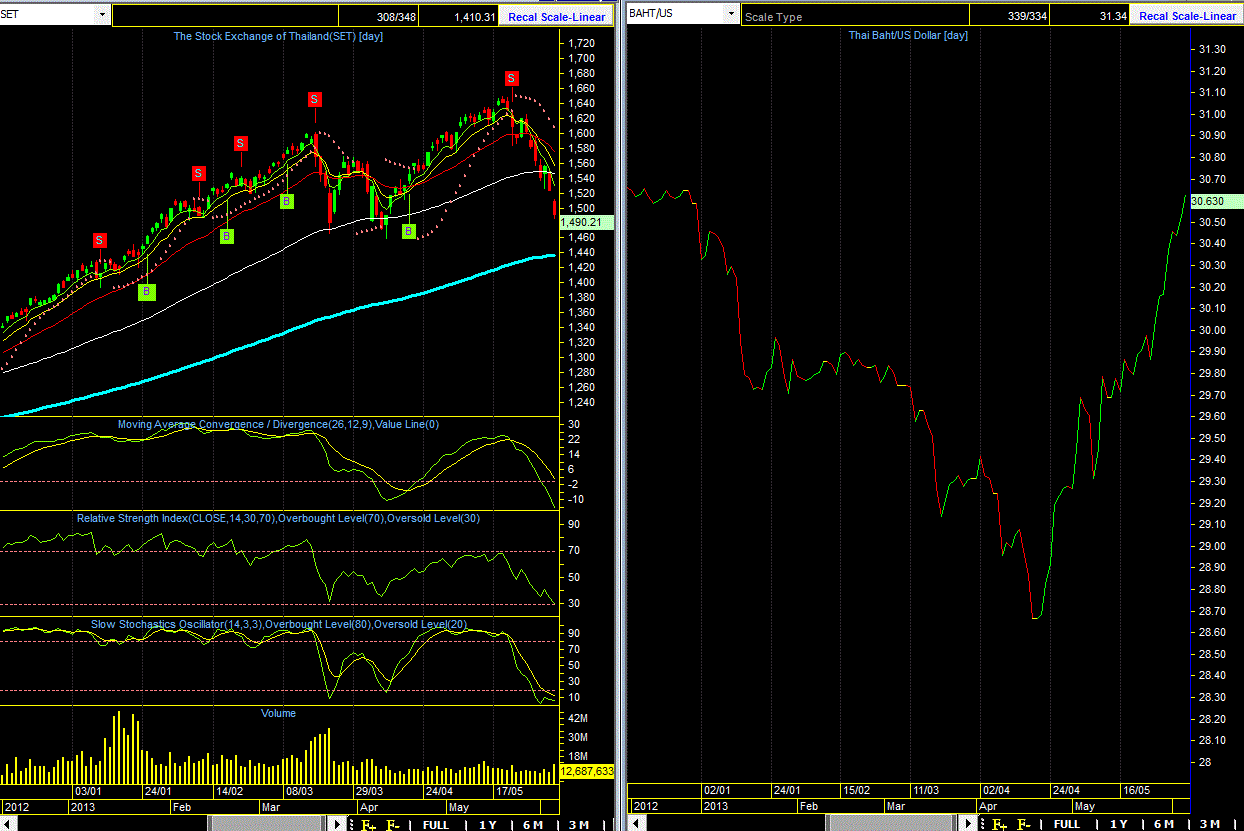
Task: Click 02/04 date label on BAHT/US chart
Action: pos(996,790)
